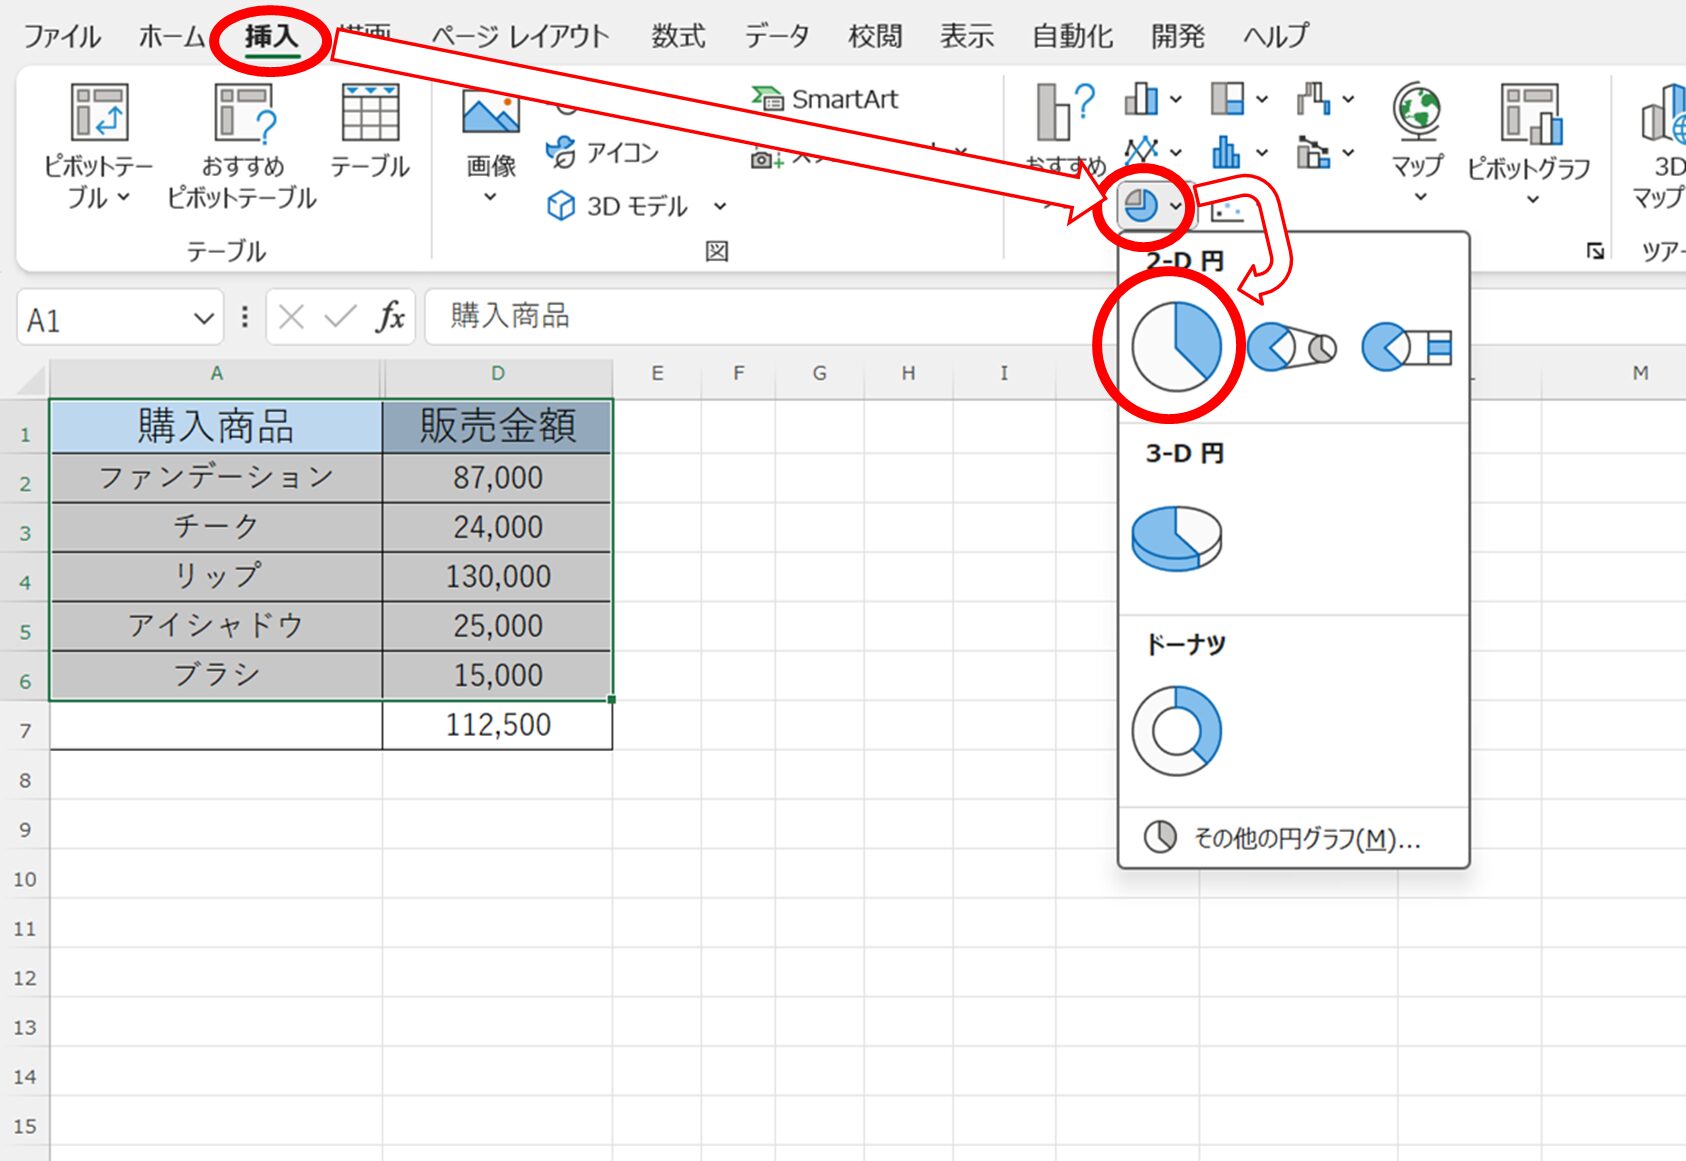
Task: Select the 2-D pie chart option
Action: [1175, 347]
